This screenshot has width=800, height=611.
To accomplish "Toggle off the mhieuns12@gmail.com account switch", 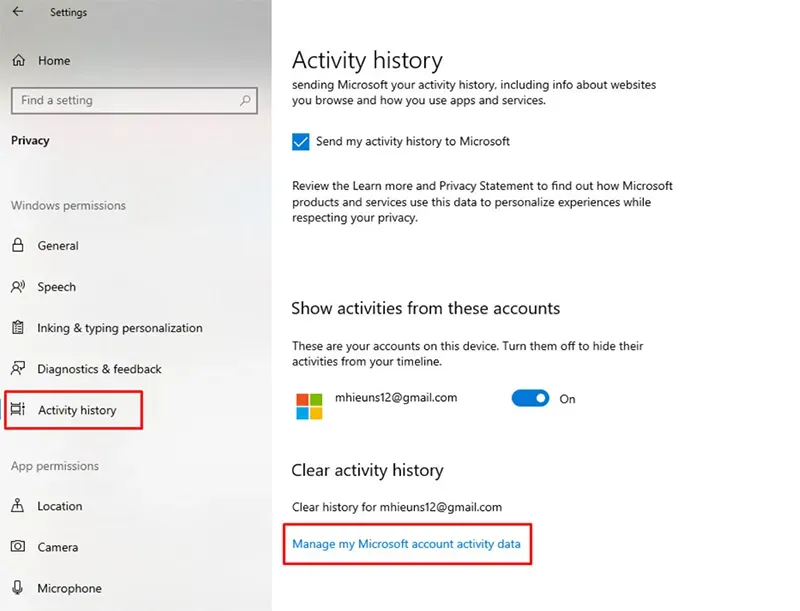I will tap(530, 398).
